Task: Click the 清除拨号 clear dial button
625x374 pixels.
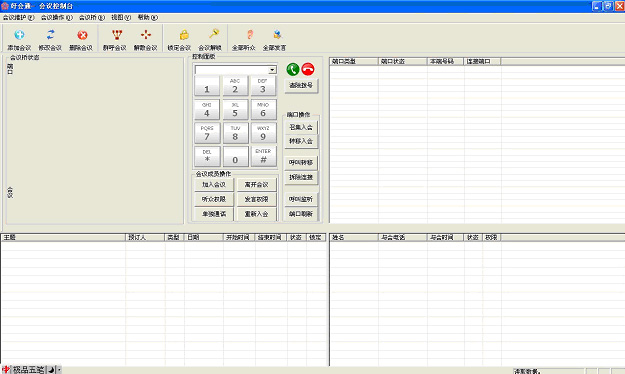Action: (301, 85)
